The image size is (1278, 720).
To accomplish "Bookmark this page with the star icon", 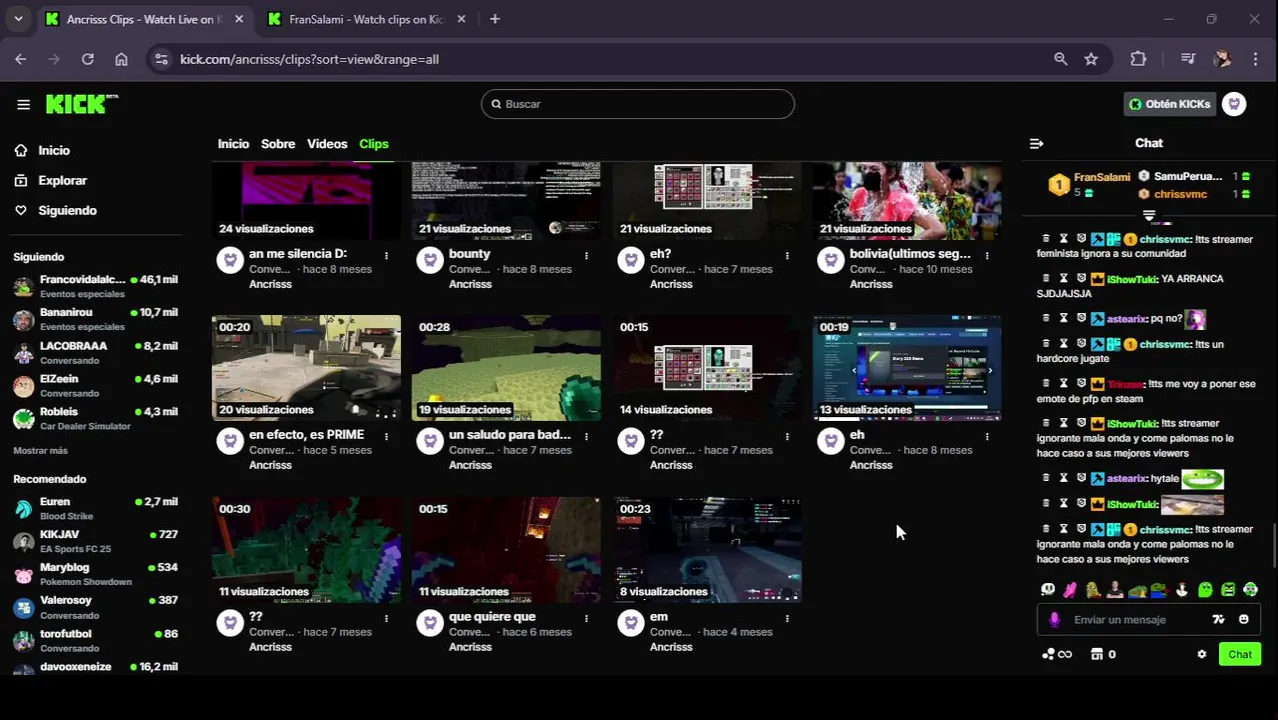I will (1091, 59).
